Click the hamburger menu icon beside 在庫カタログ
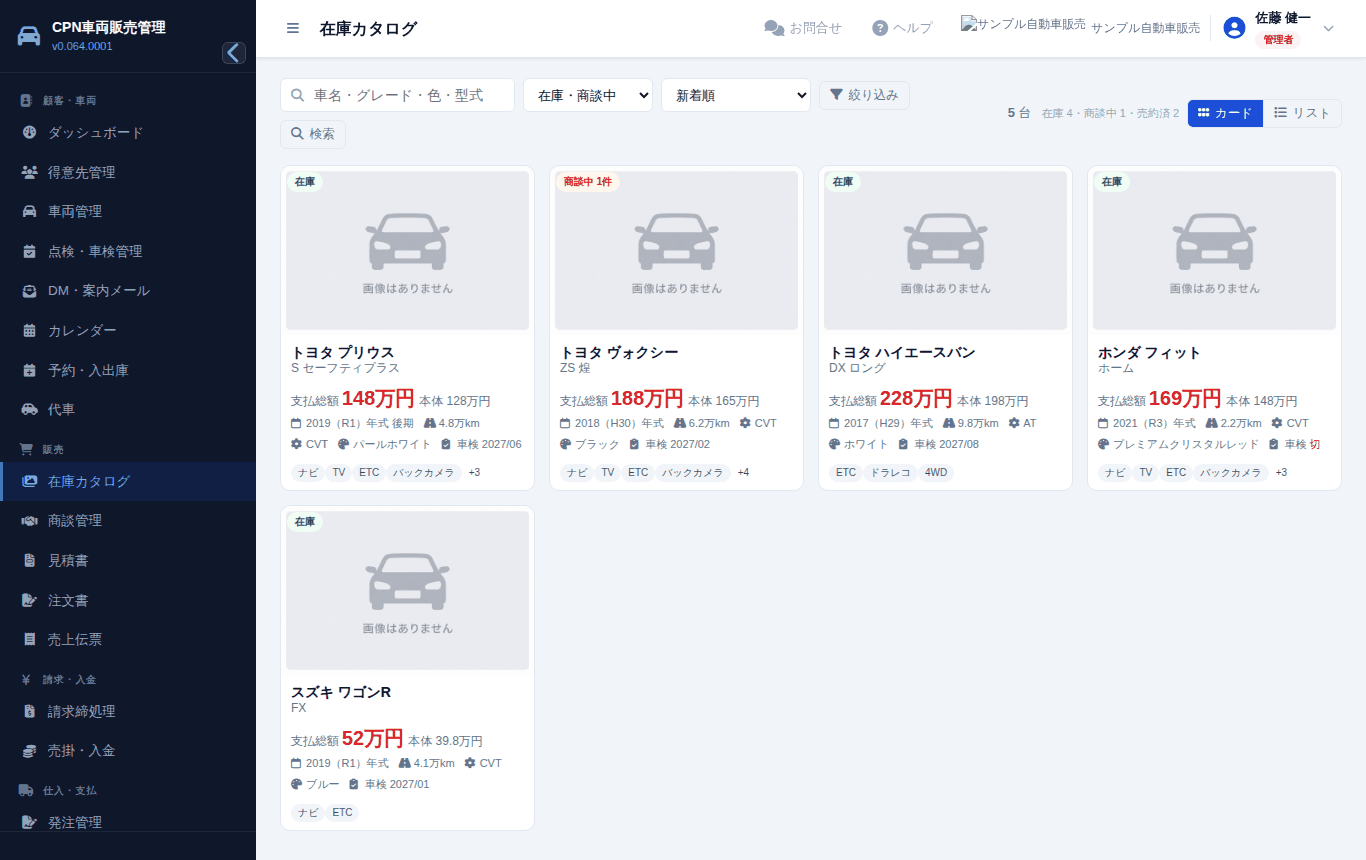The image size is (1366, 860). point(293,28)
